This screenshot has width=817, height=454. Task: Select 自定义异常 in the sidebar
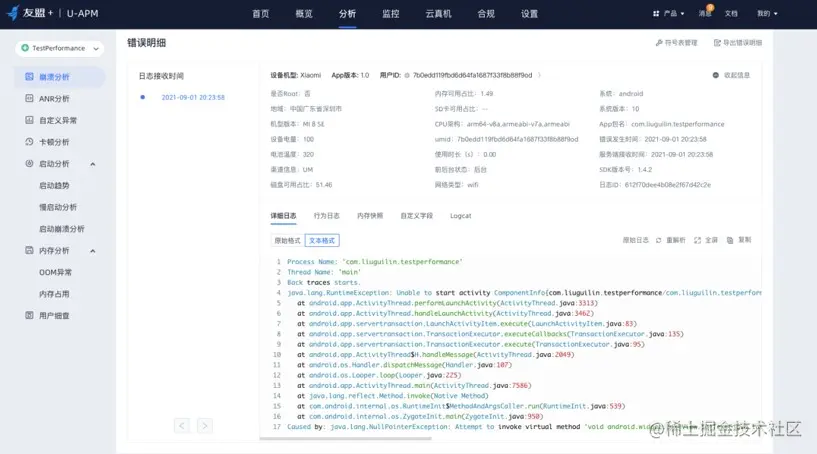point(59,120)
